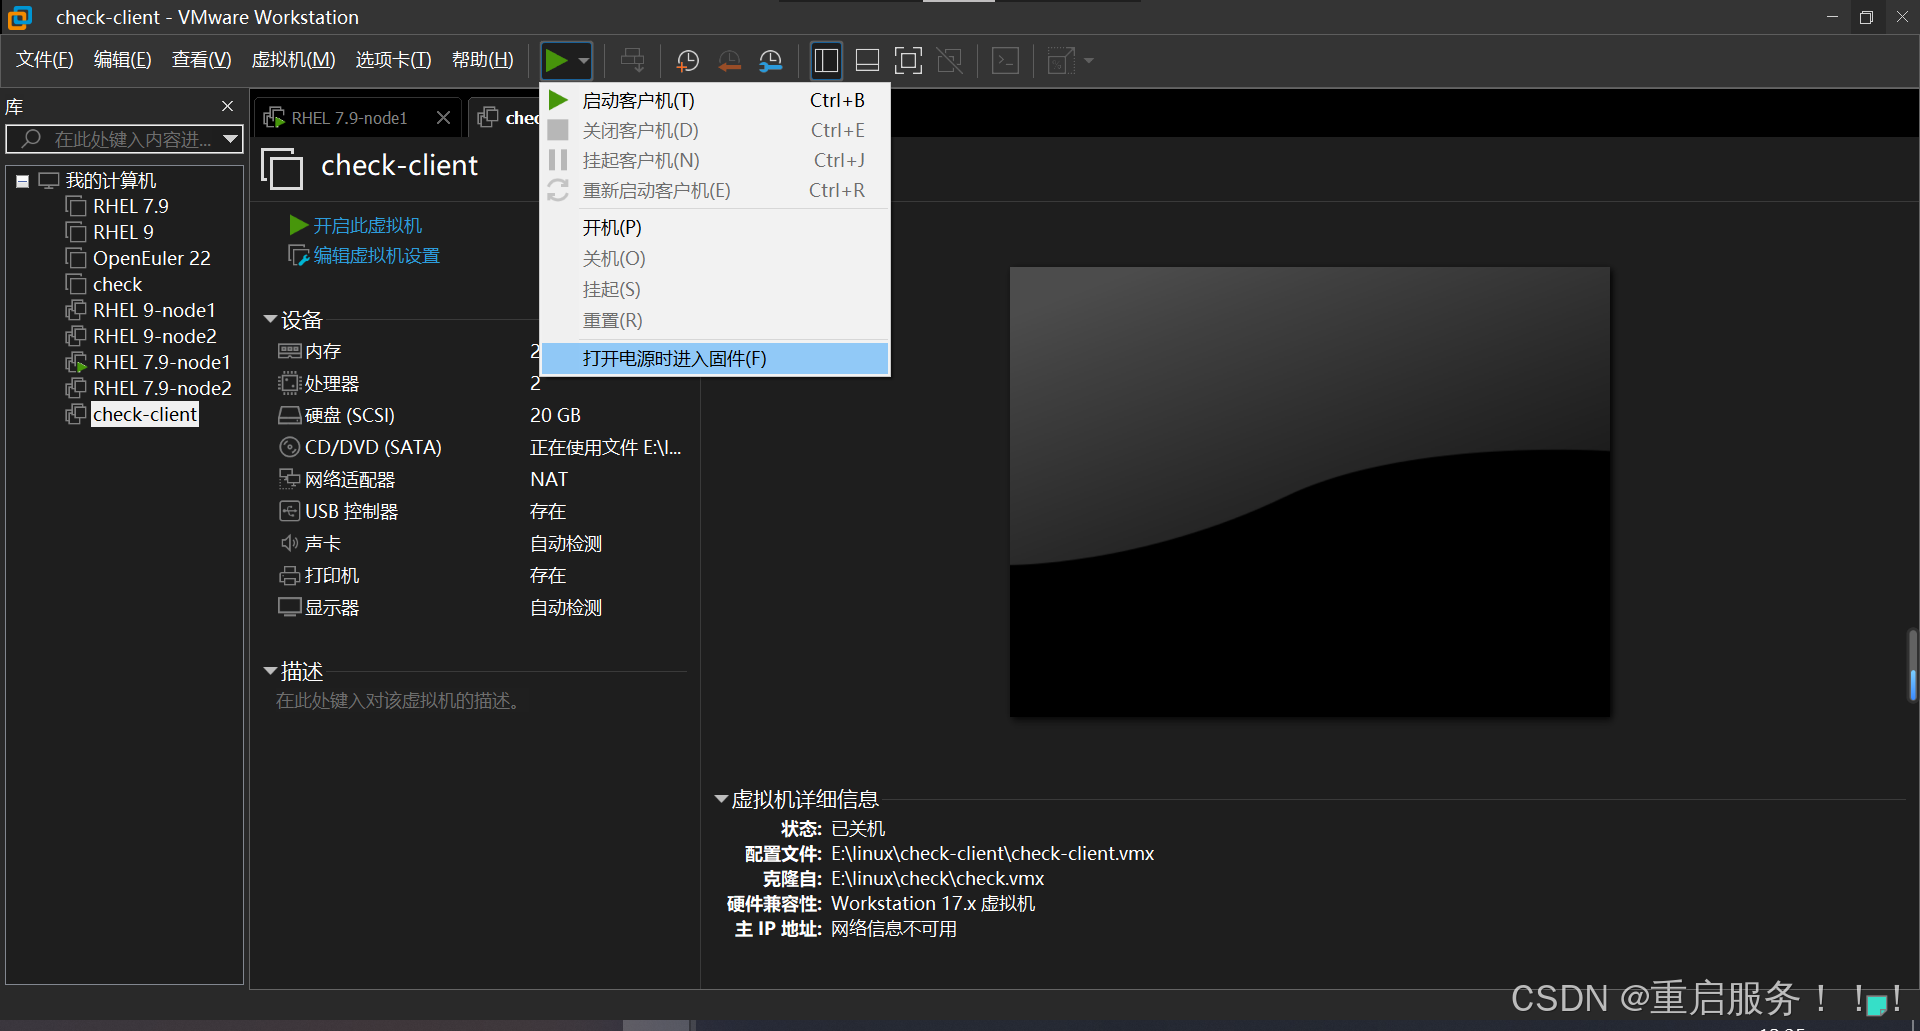Image resolution: width=1920 pixels, height=1031 pixels.
Task: Select RHEL 7.9 in the library
Action: tap(130, 206)
